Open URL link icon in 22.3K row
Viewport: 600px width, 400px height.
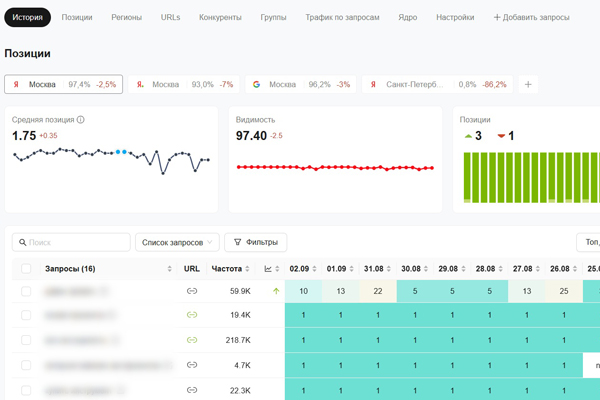click(x=192, y=390)
